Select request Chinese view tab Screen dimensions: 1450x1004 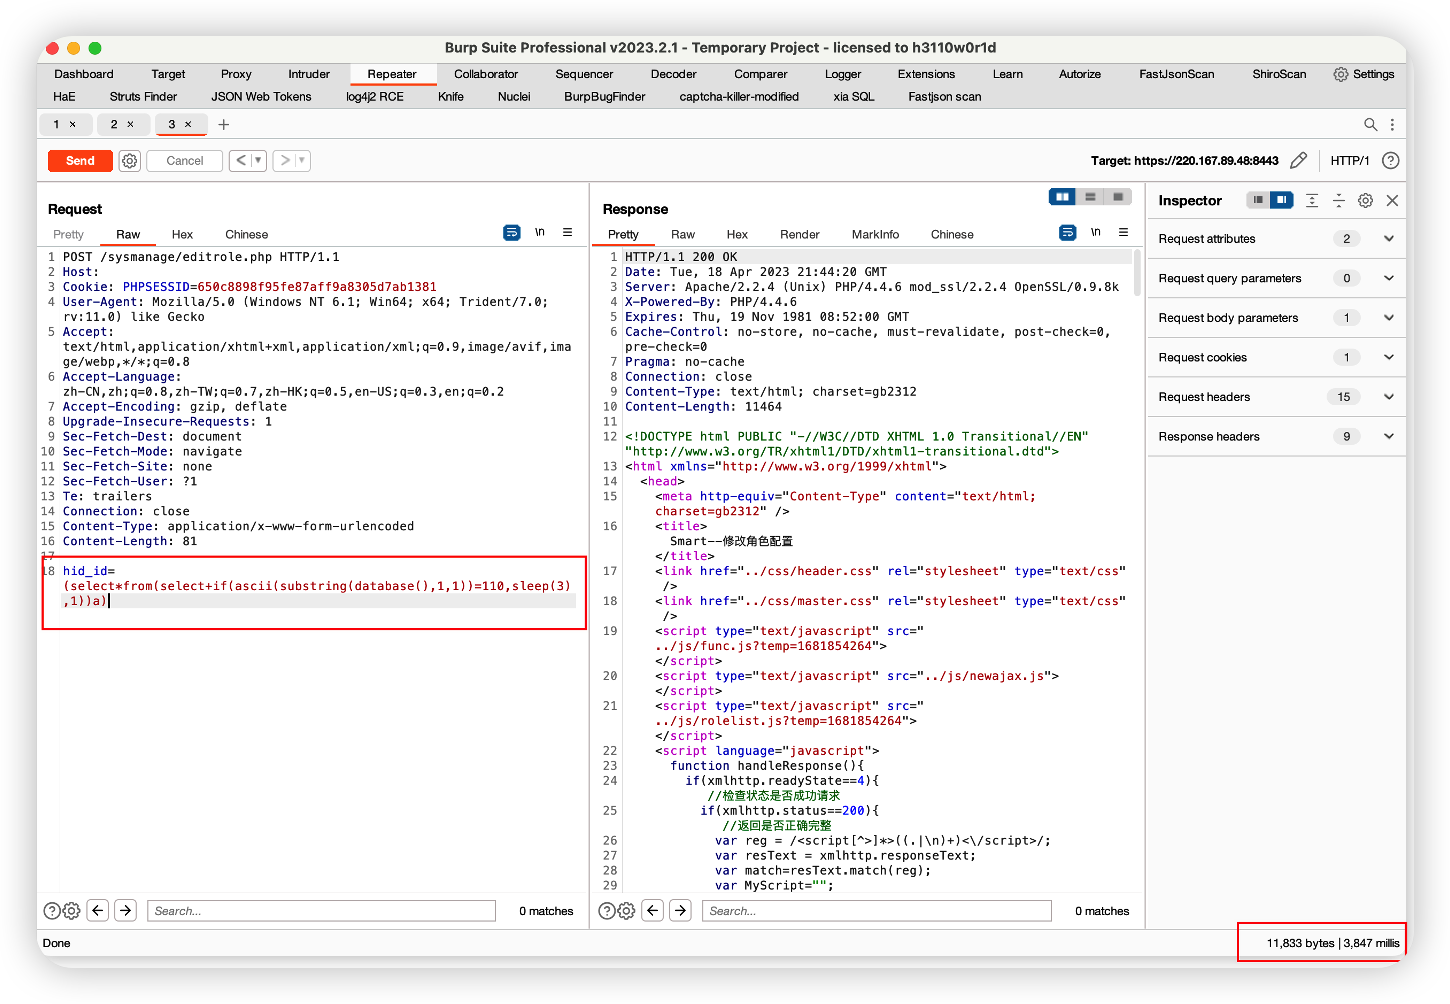(247, 234)
